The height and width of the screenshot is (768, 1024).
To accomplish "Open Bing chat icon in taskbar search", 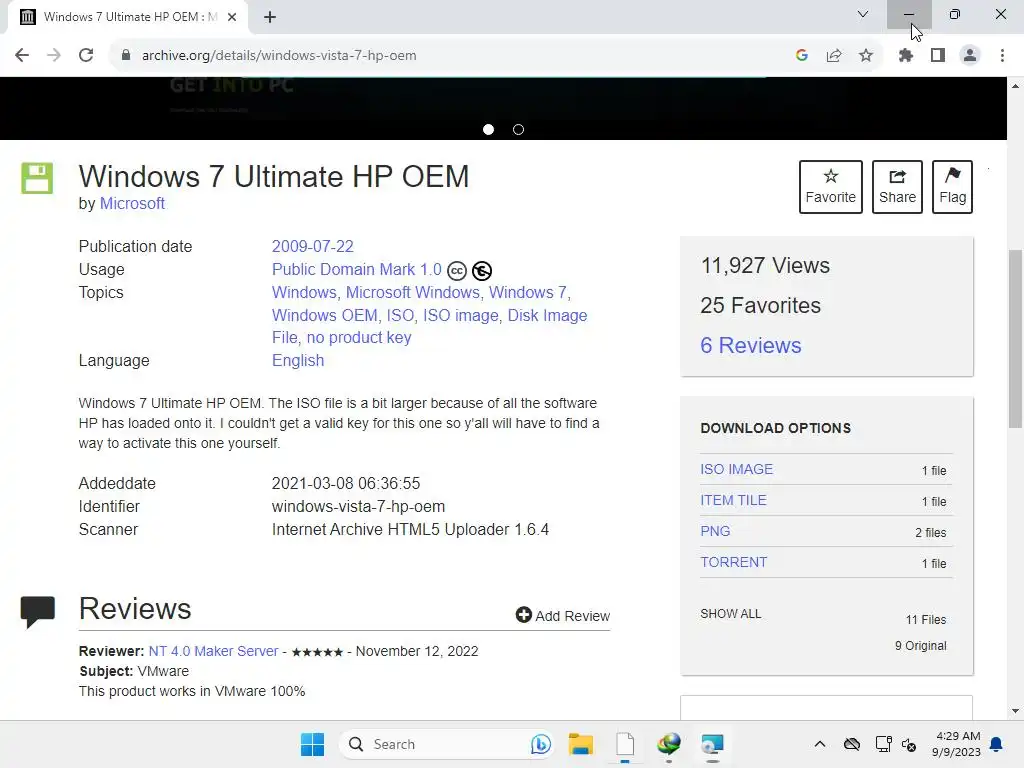I will coord(541,744).
